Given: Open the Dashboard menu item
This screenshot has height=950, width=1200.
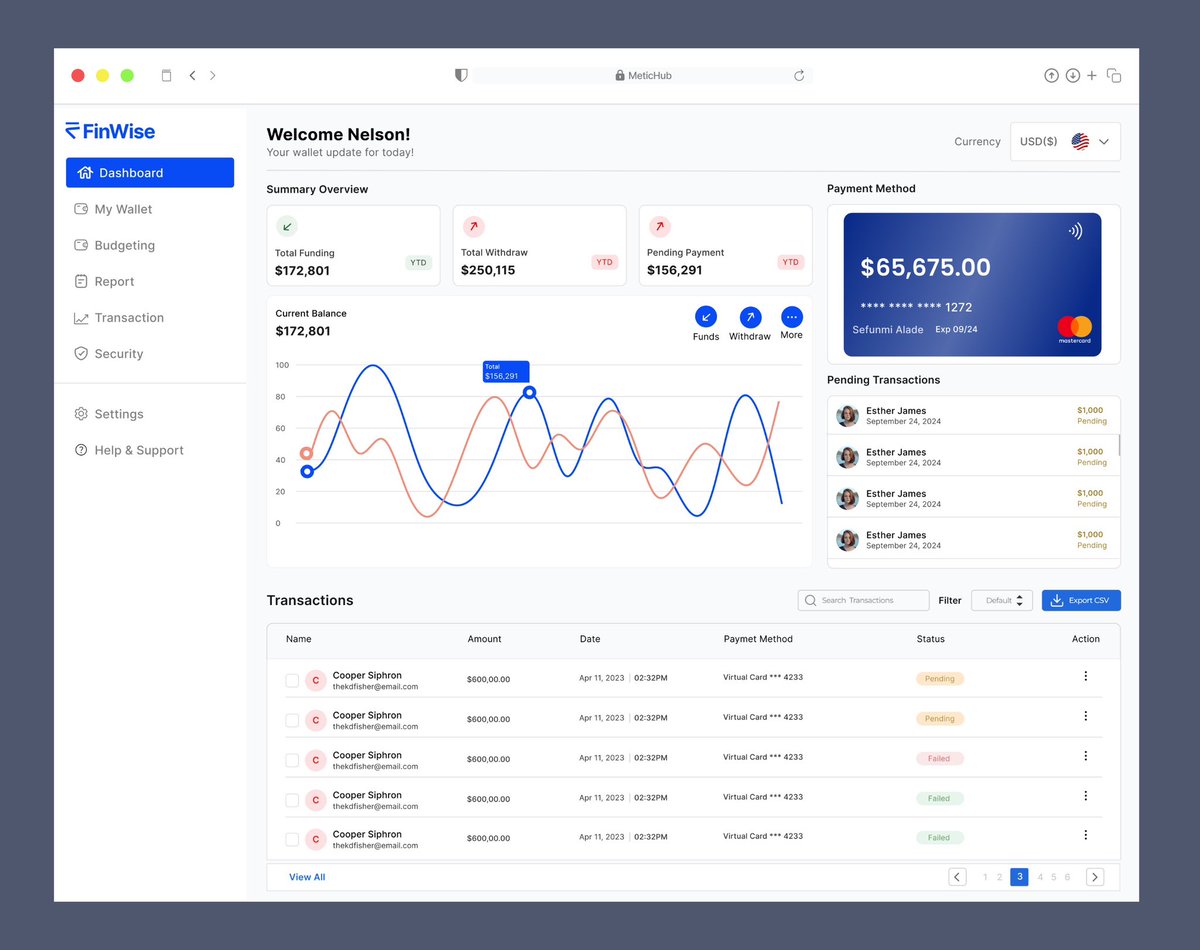Looking at the screenshot, I should tap(150, 173).
